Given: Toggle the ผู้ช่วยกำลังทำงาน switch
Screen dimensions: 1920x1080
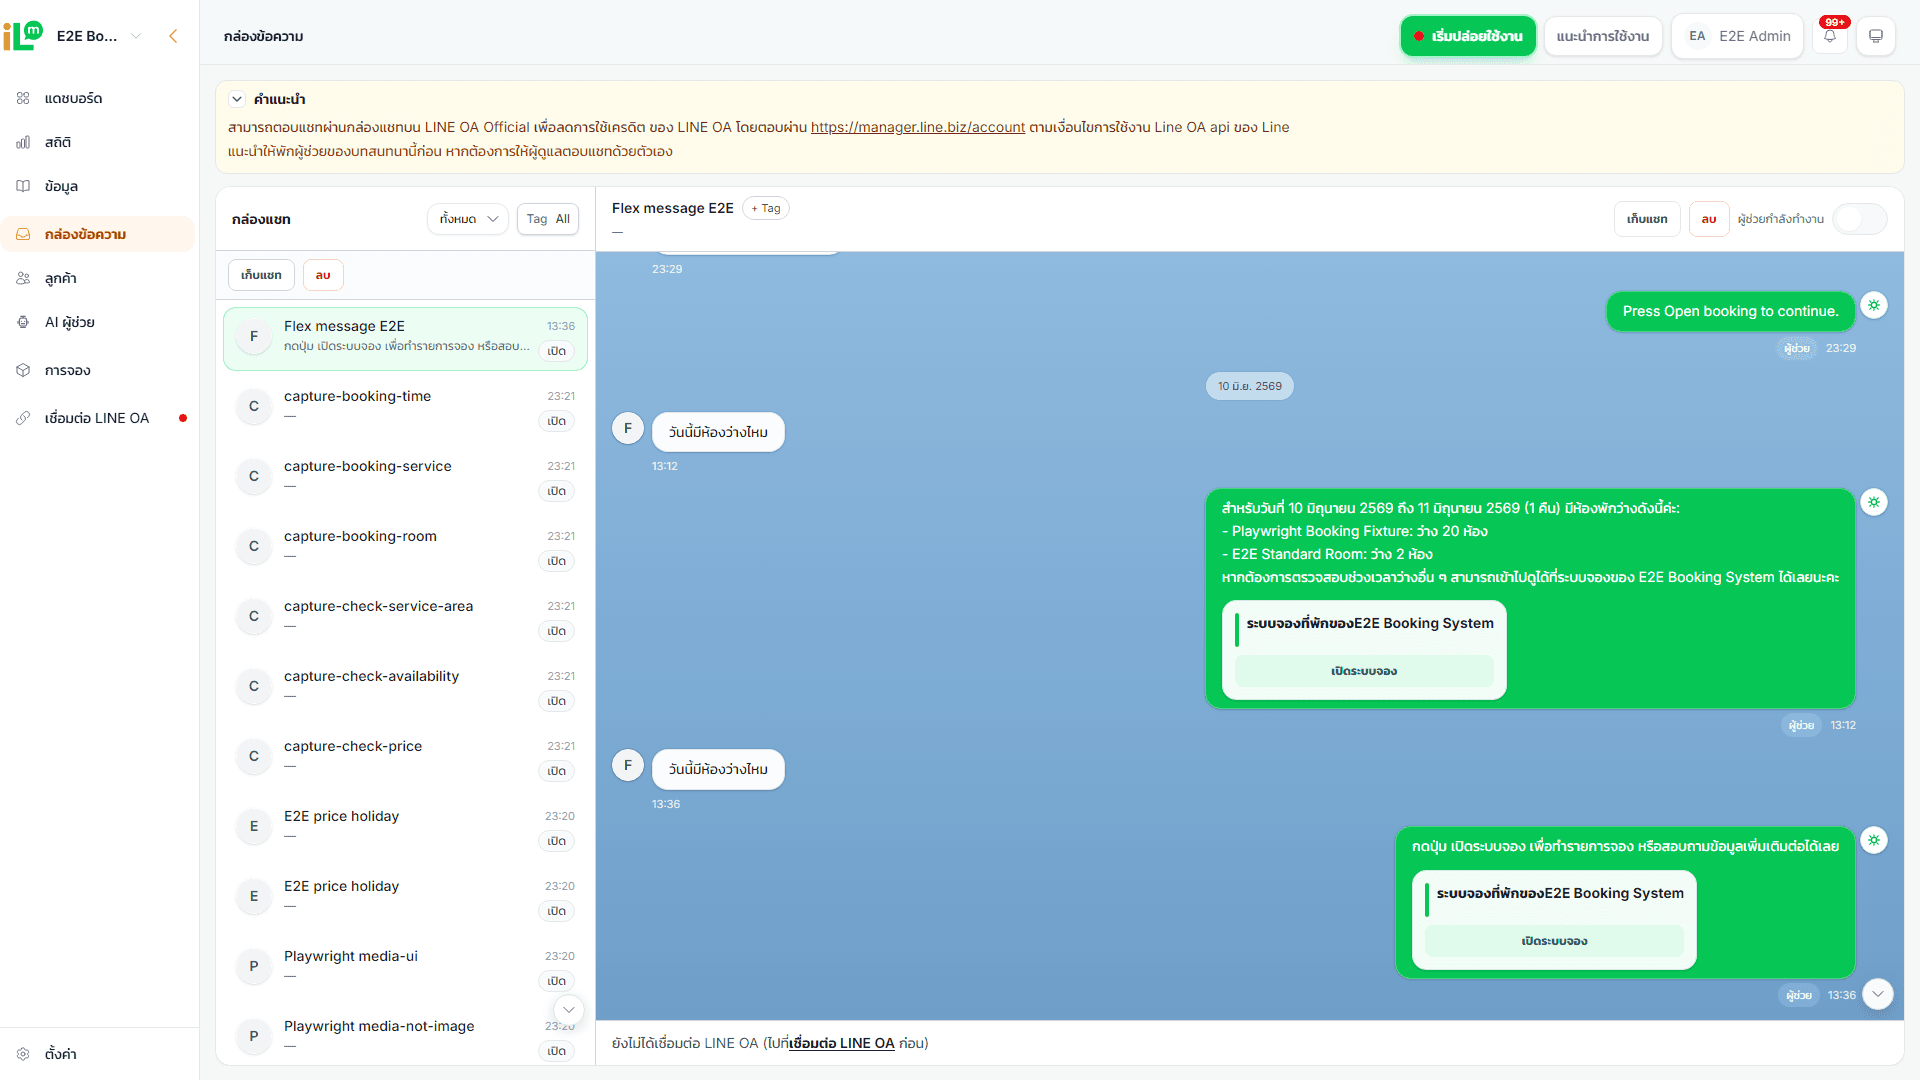Looking at the screenshot, I should coord(1860,219).
